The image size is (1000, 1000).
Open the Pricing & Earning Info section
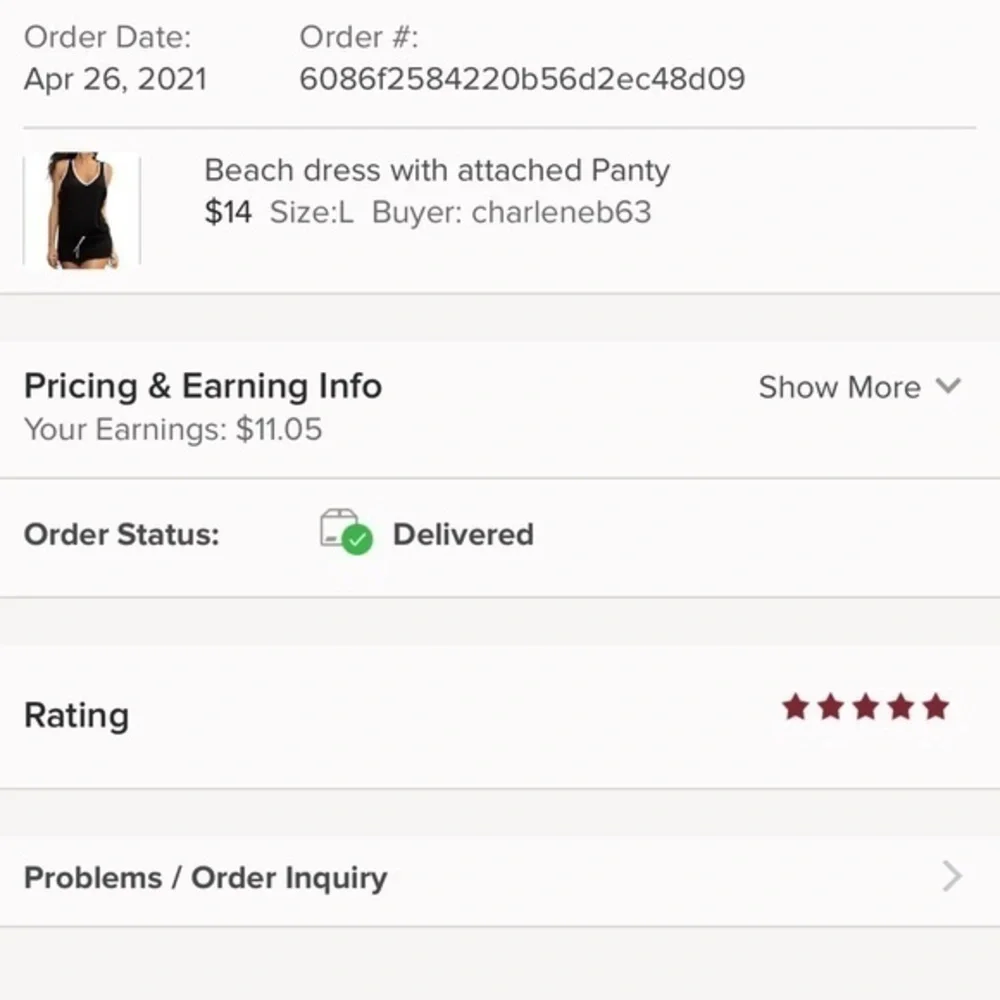[x=203, y=387]
